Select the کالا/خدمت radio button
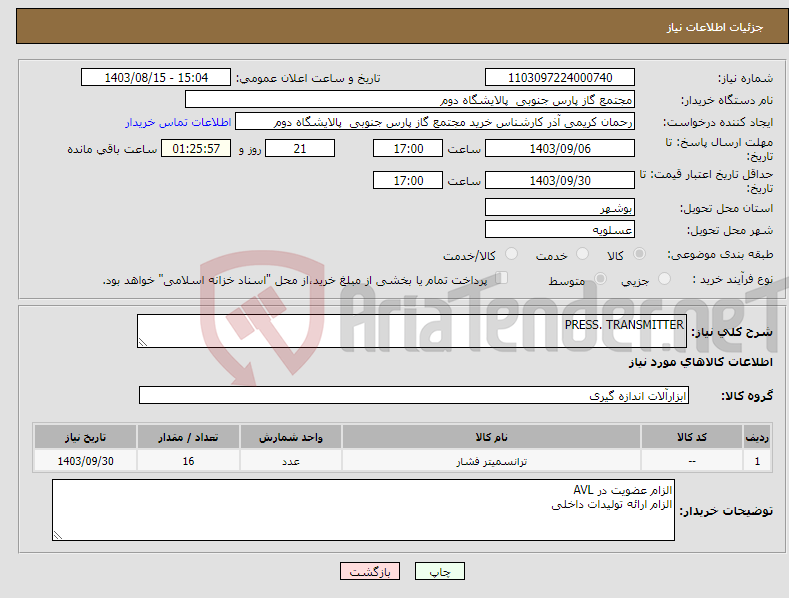 pyautogui.click(x=511, y=254)
